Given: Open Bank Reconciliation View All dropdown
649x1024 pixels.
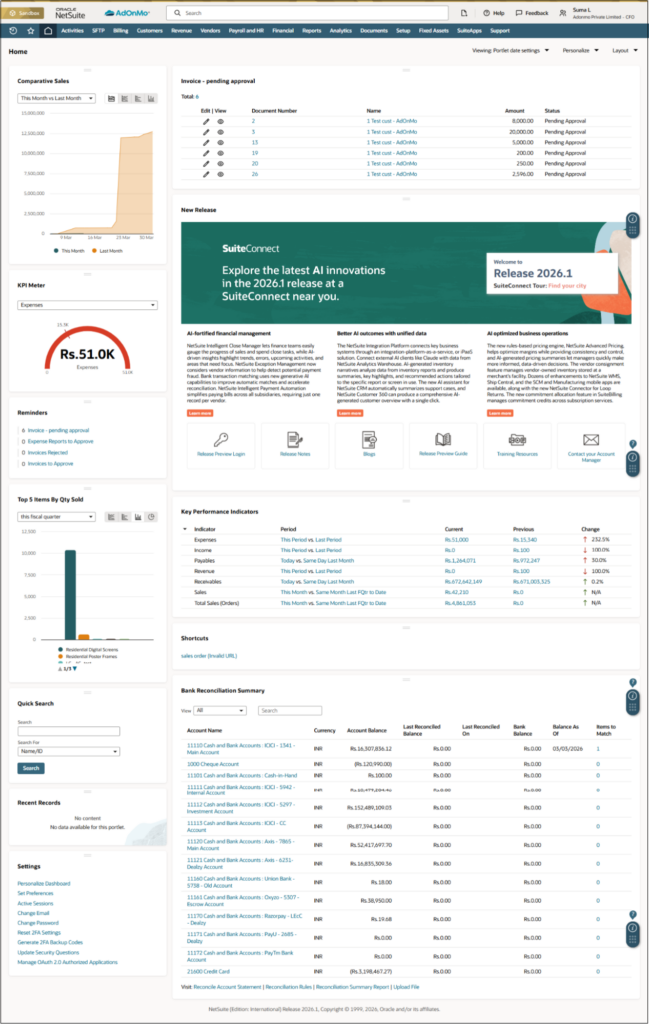Looking at the screenshot, I should [x=220, y=711].
